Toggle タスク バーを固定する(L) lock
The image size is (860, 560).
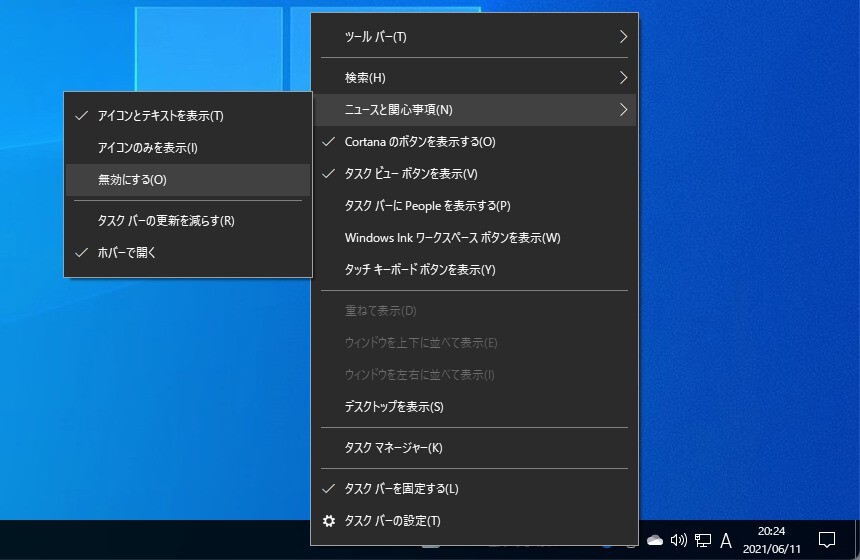pos(474,489)
